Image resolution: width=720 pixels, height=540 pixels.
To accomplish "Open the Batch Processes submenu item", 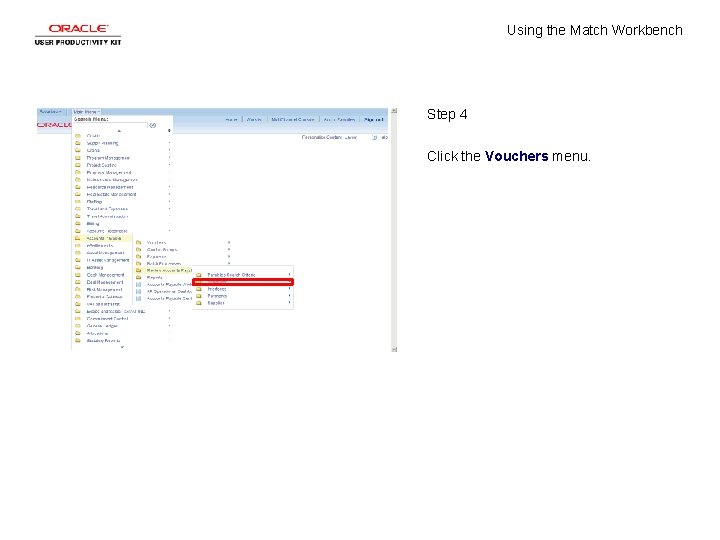I will (x=164, y=264).
